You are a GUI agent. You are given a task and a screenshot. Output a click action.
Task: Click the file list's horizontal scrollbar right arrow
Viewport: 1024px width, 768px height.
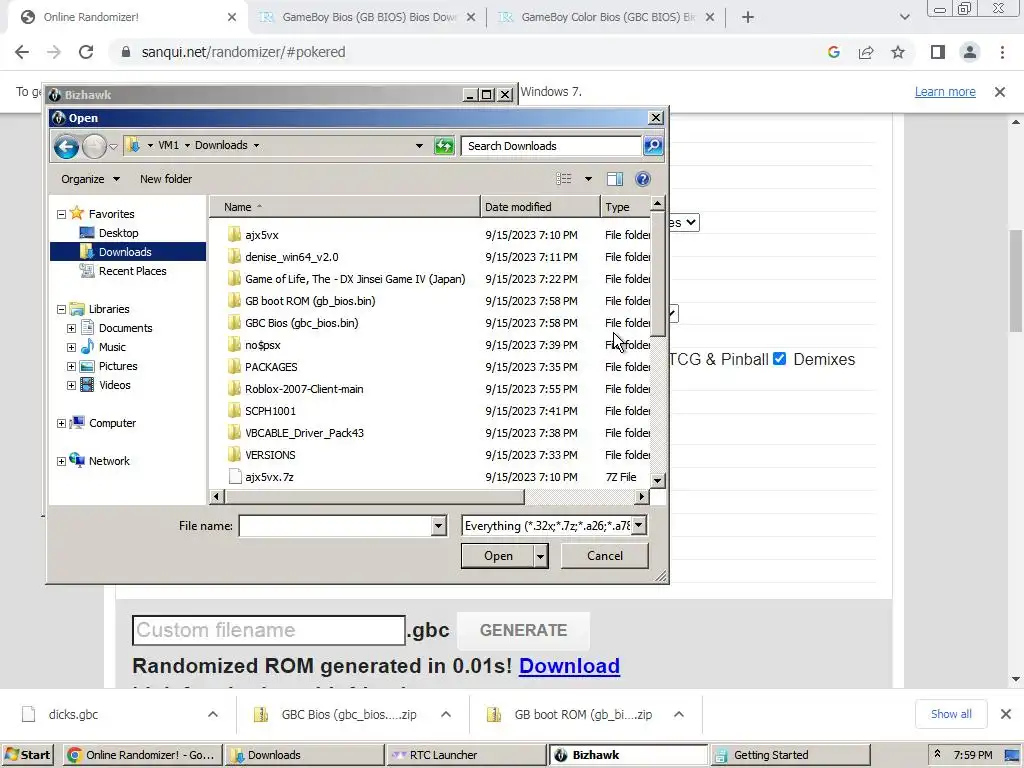click(x=642, y=497)
